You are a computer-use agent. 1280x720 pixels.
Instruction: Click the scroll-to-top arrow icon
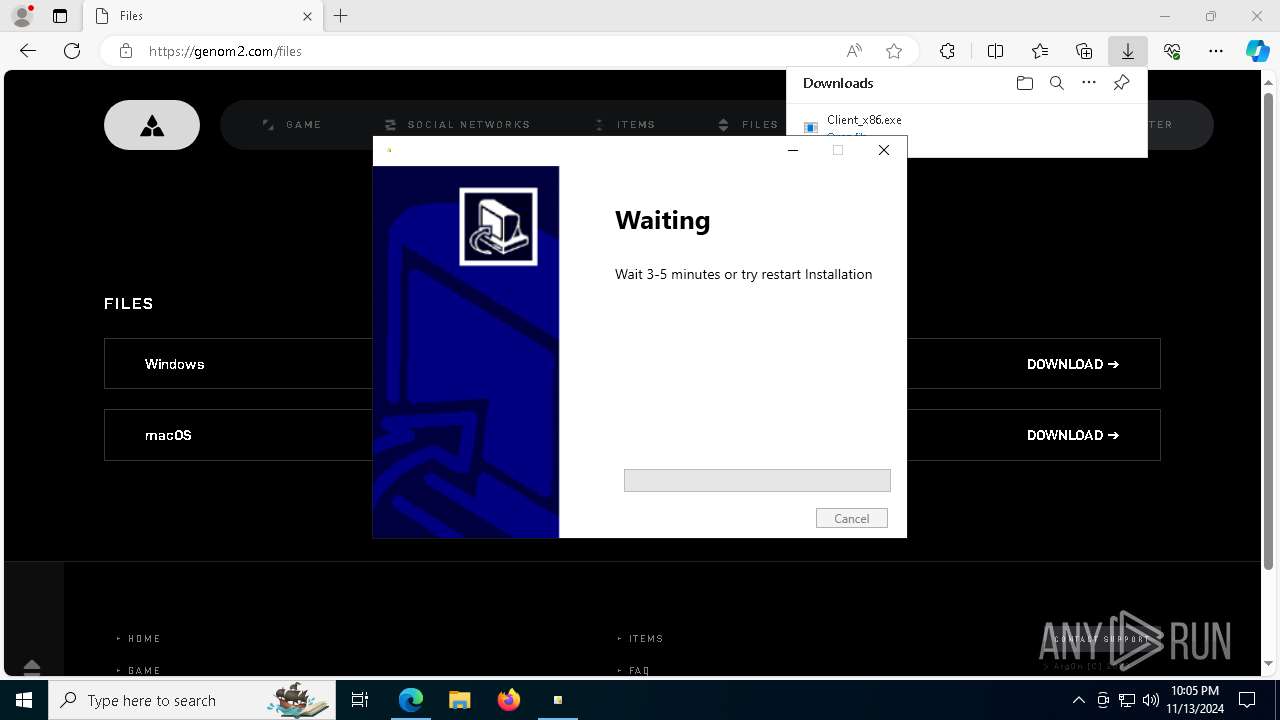tap(32, 666)
